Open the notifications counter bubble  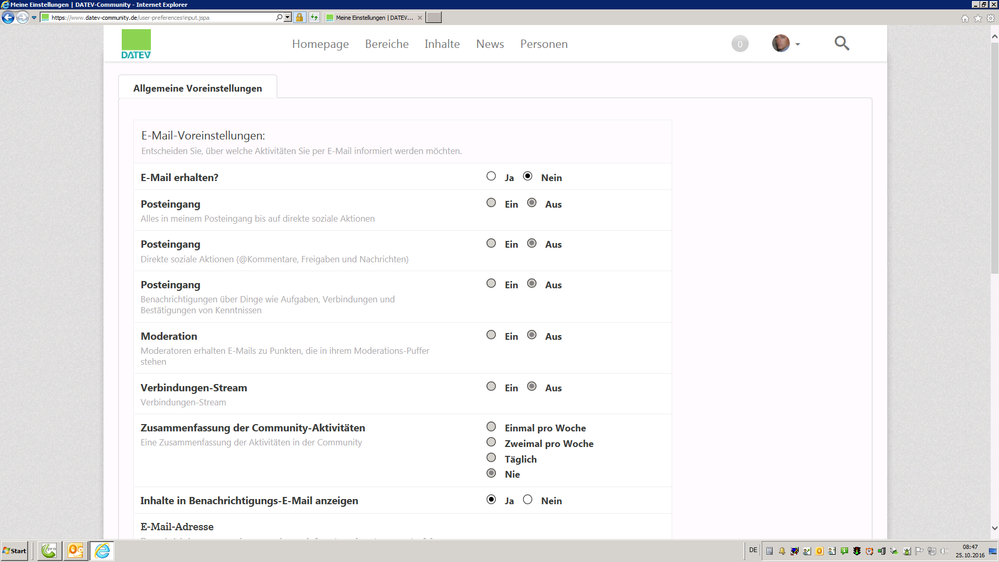pos(740,44)
